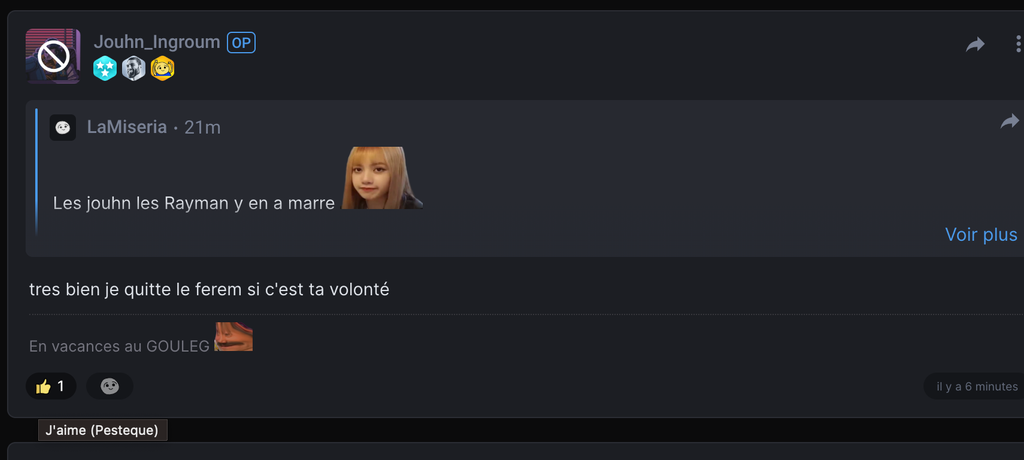The width and height of the screenshot is (1024, 460).
Task: Click Jouhn_Ingroum's blocked profile avatar
Action: click(53, 56)
